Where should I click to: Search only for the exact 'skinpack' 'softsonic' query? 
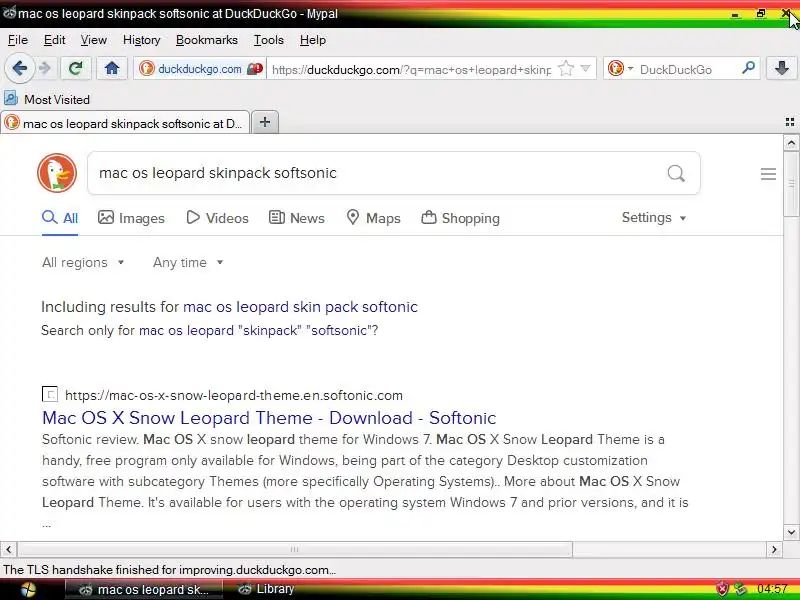coord(257,330)
